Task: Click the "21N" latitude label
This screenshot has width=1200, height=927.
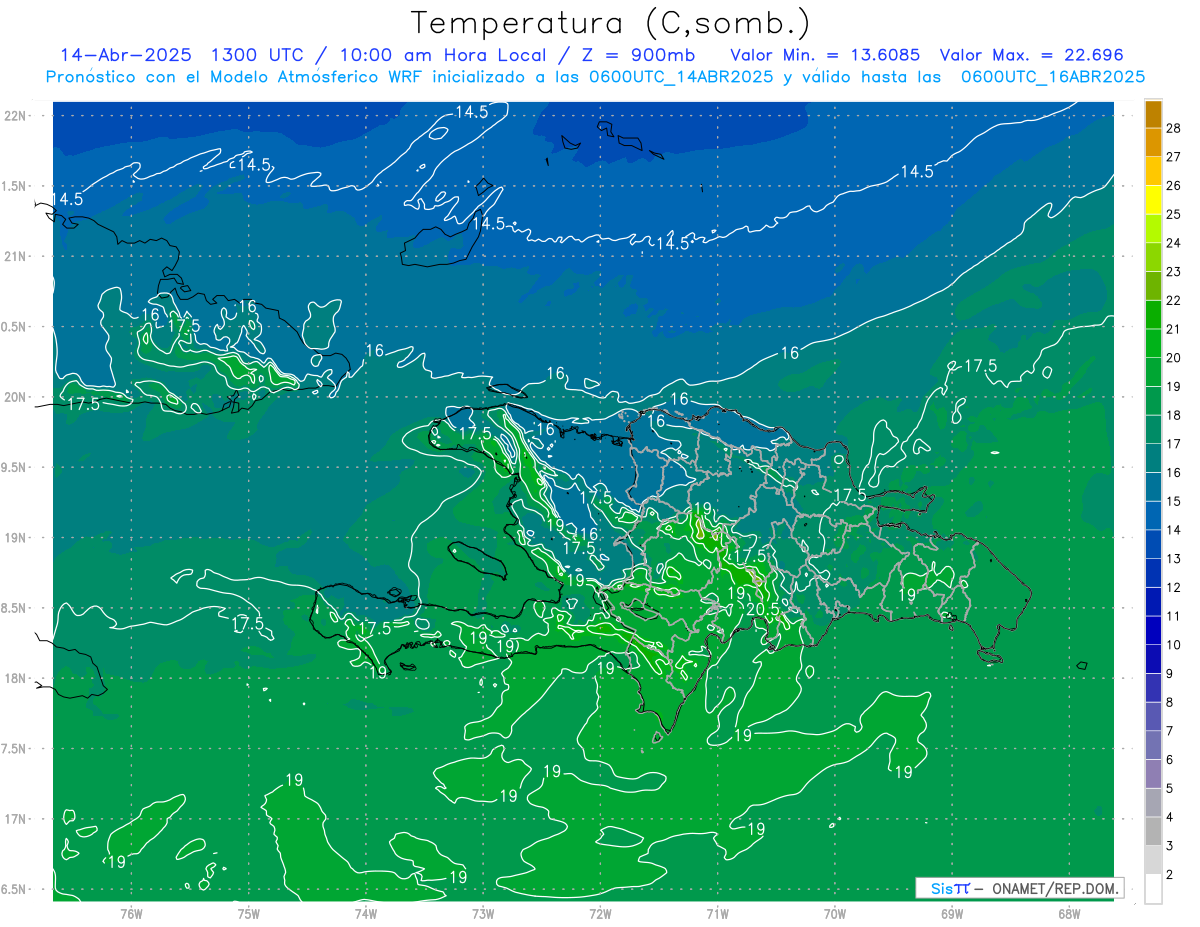Action: coord(15,256)
